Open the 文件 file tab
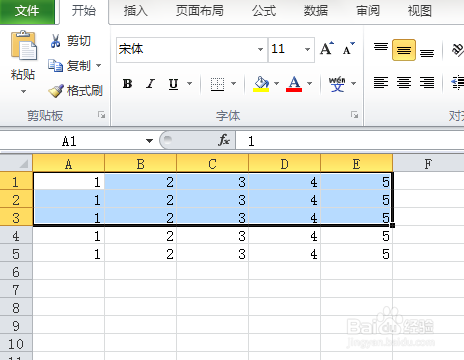Screen dimensions: 464x360 [27, 11]
